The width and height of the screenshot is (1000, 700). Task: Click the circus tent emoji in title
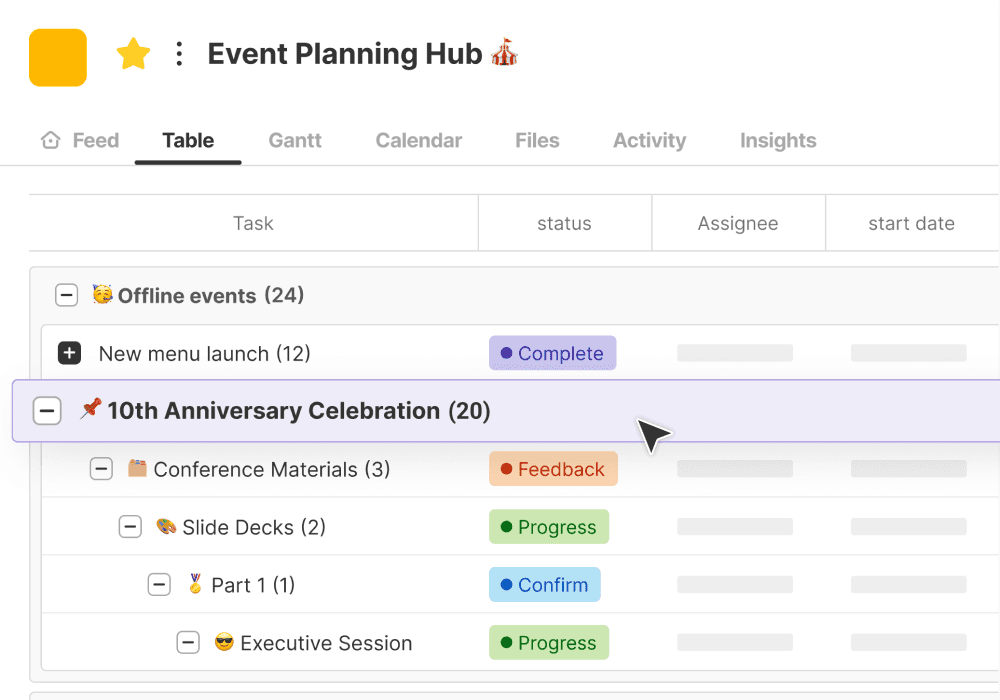click(x=504, y=53)
